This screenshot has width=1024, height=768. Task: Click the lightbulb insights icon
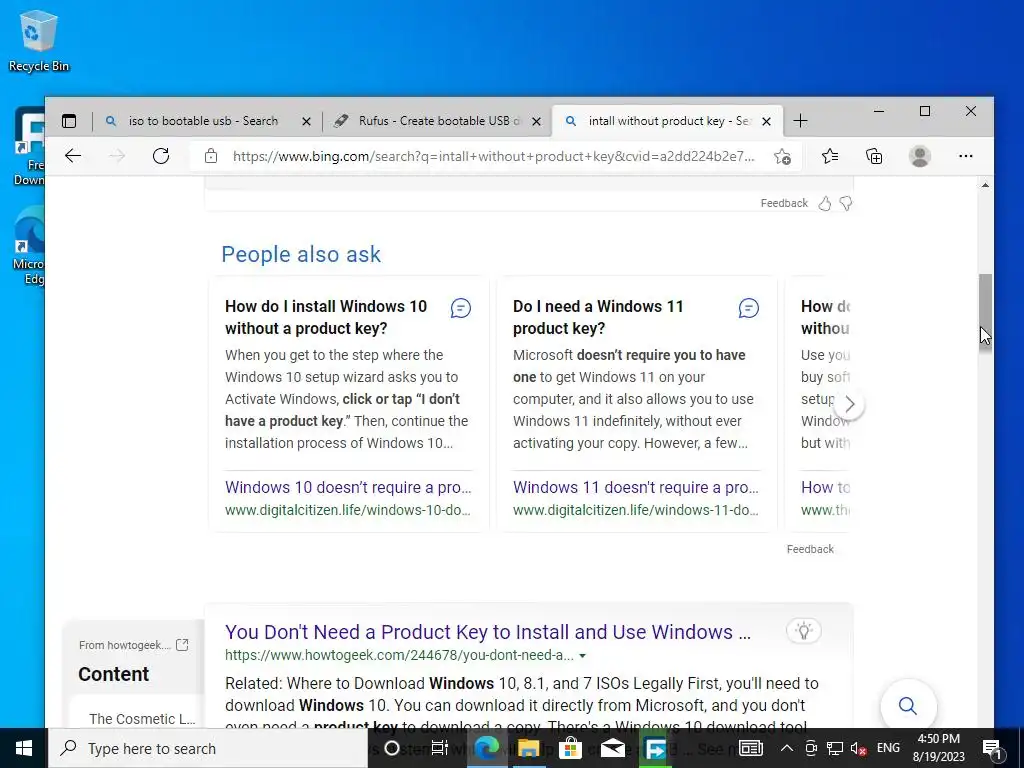[804, 631]
